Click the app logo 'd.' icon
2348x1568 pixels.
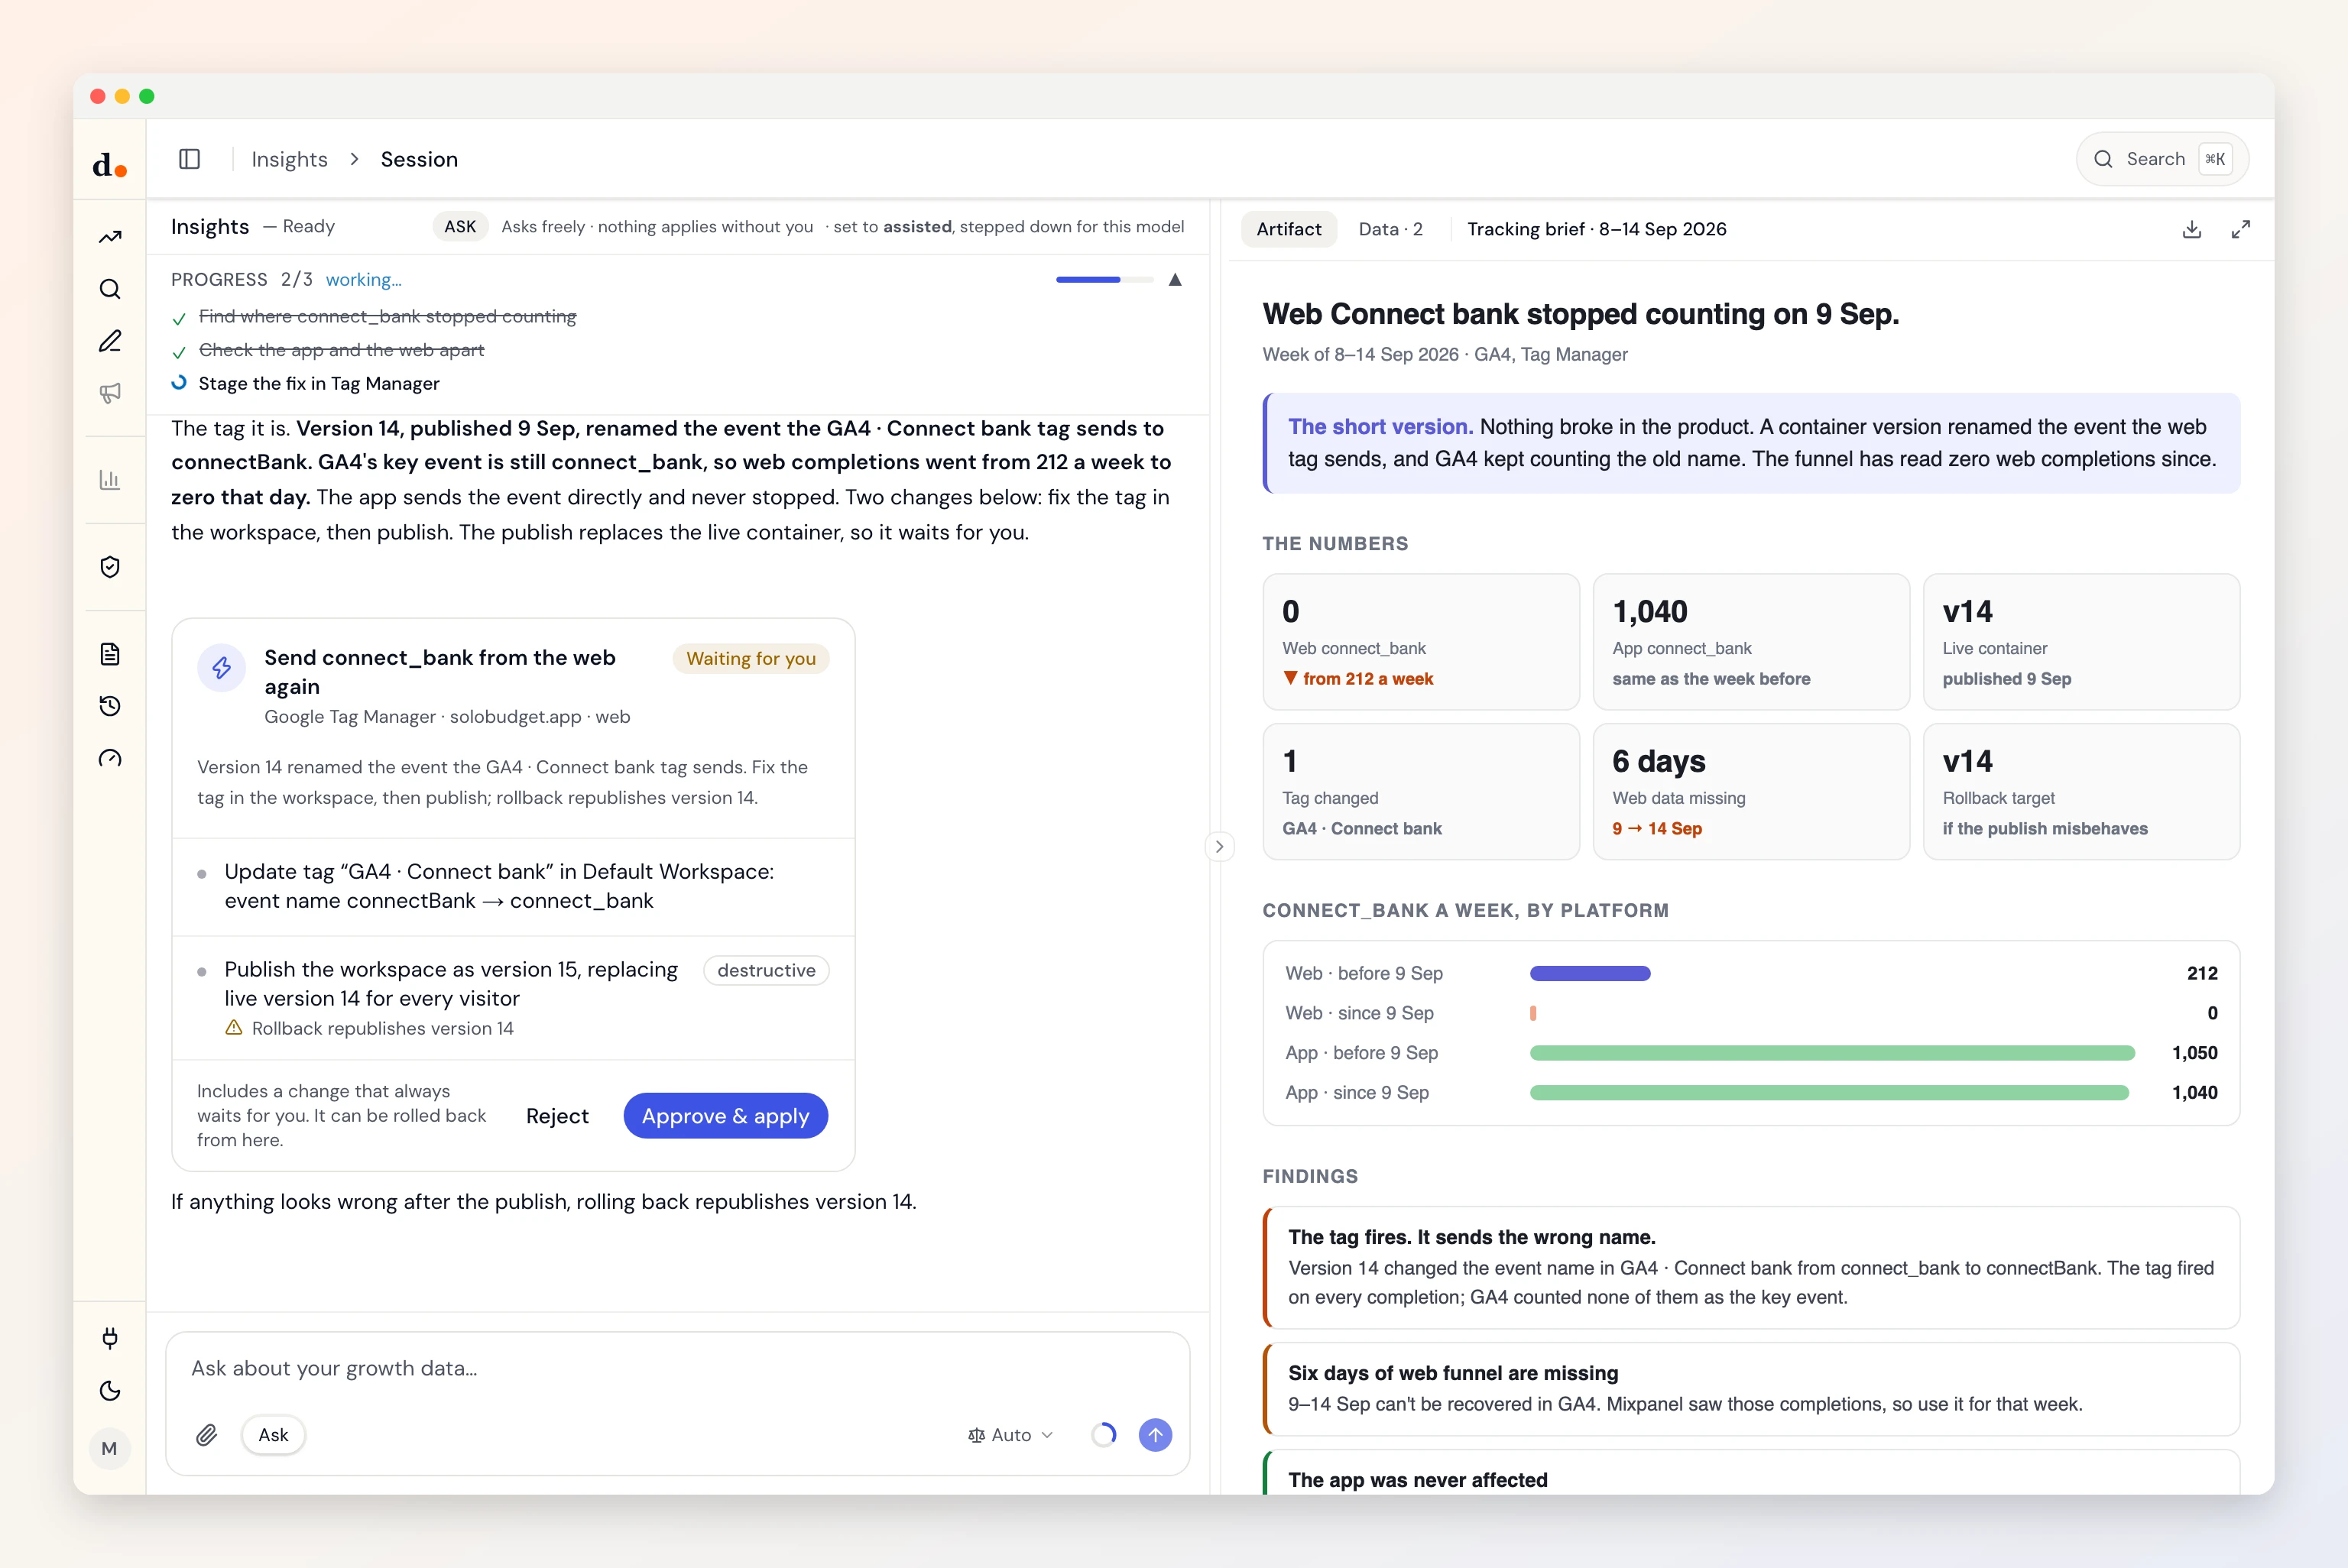pos(109,164)
